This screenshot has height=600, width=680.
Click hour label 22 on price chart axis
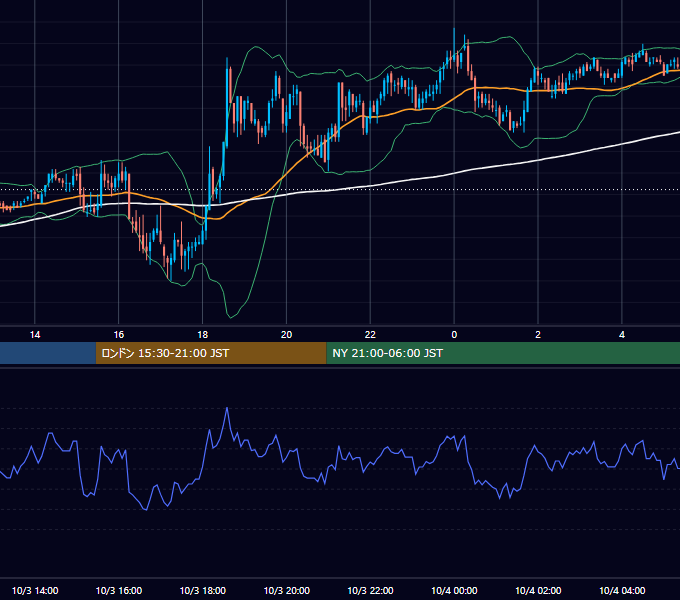point(370,335)
